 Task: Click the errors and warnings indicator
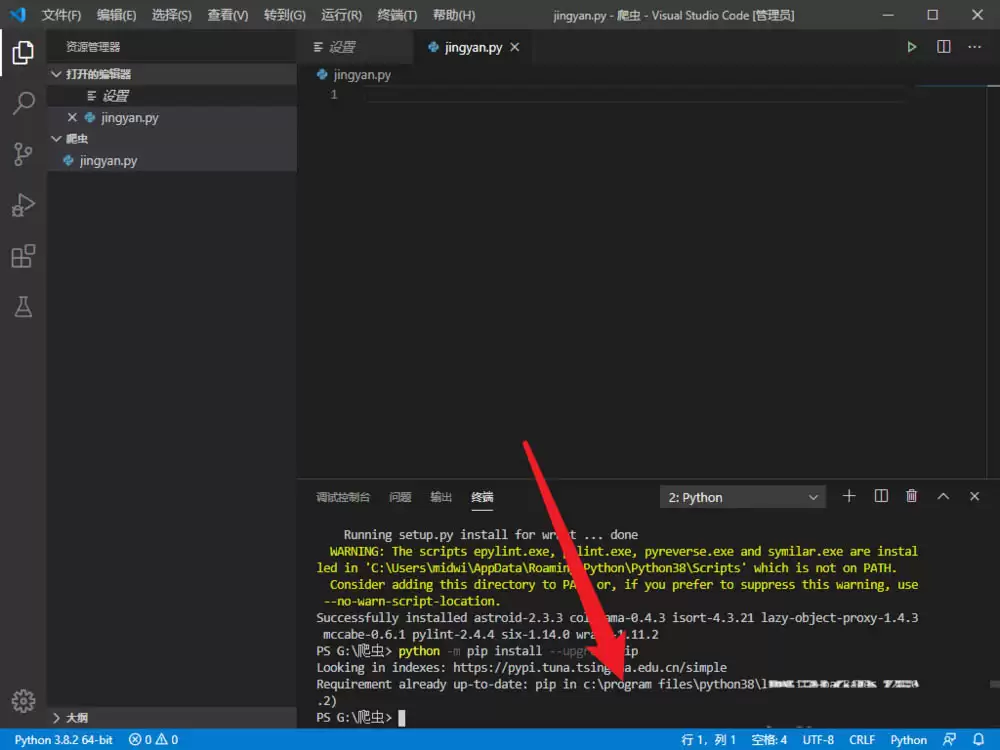pos(152,739)
